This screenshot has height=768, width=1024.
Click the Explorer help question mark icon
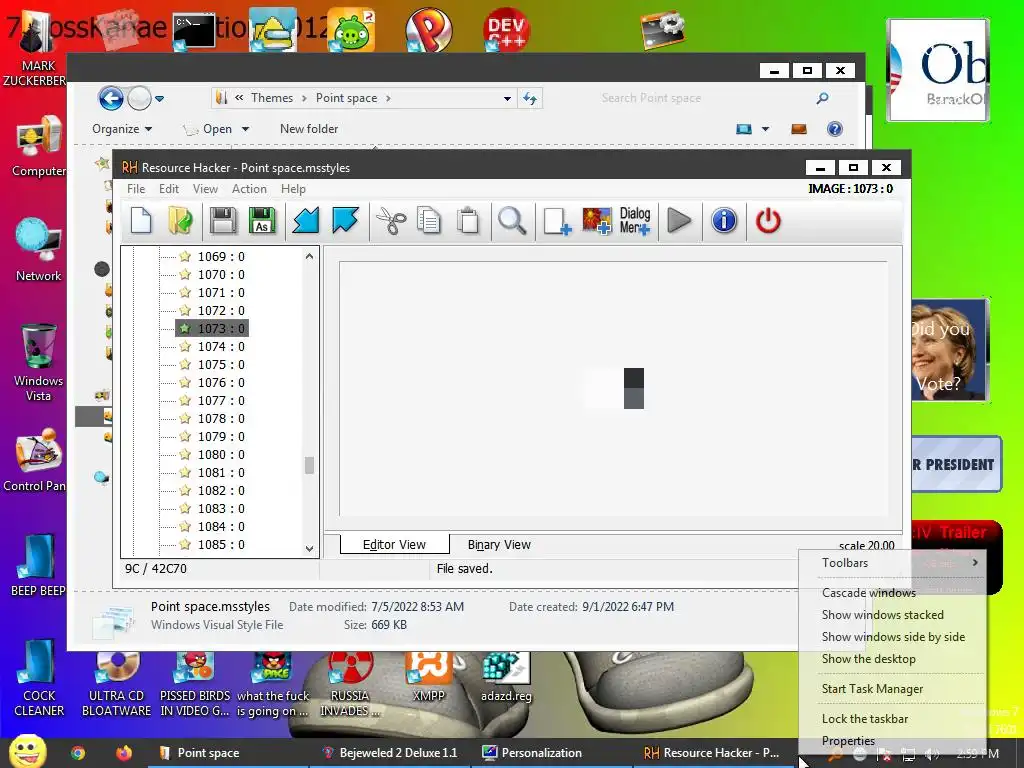835,129
